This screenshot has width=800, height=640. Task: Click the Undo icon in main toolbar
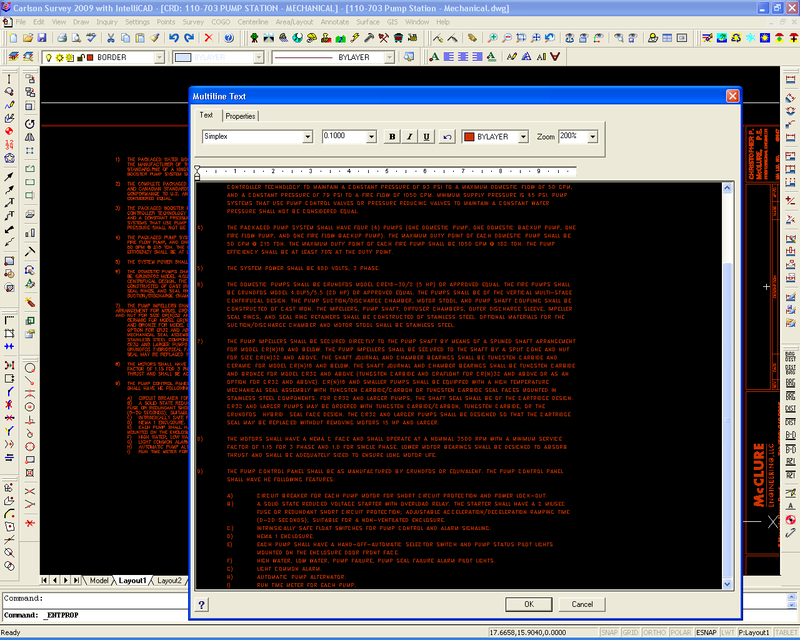coord(174,38)
